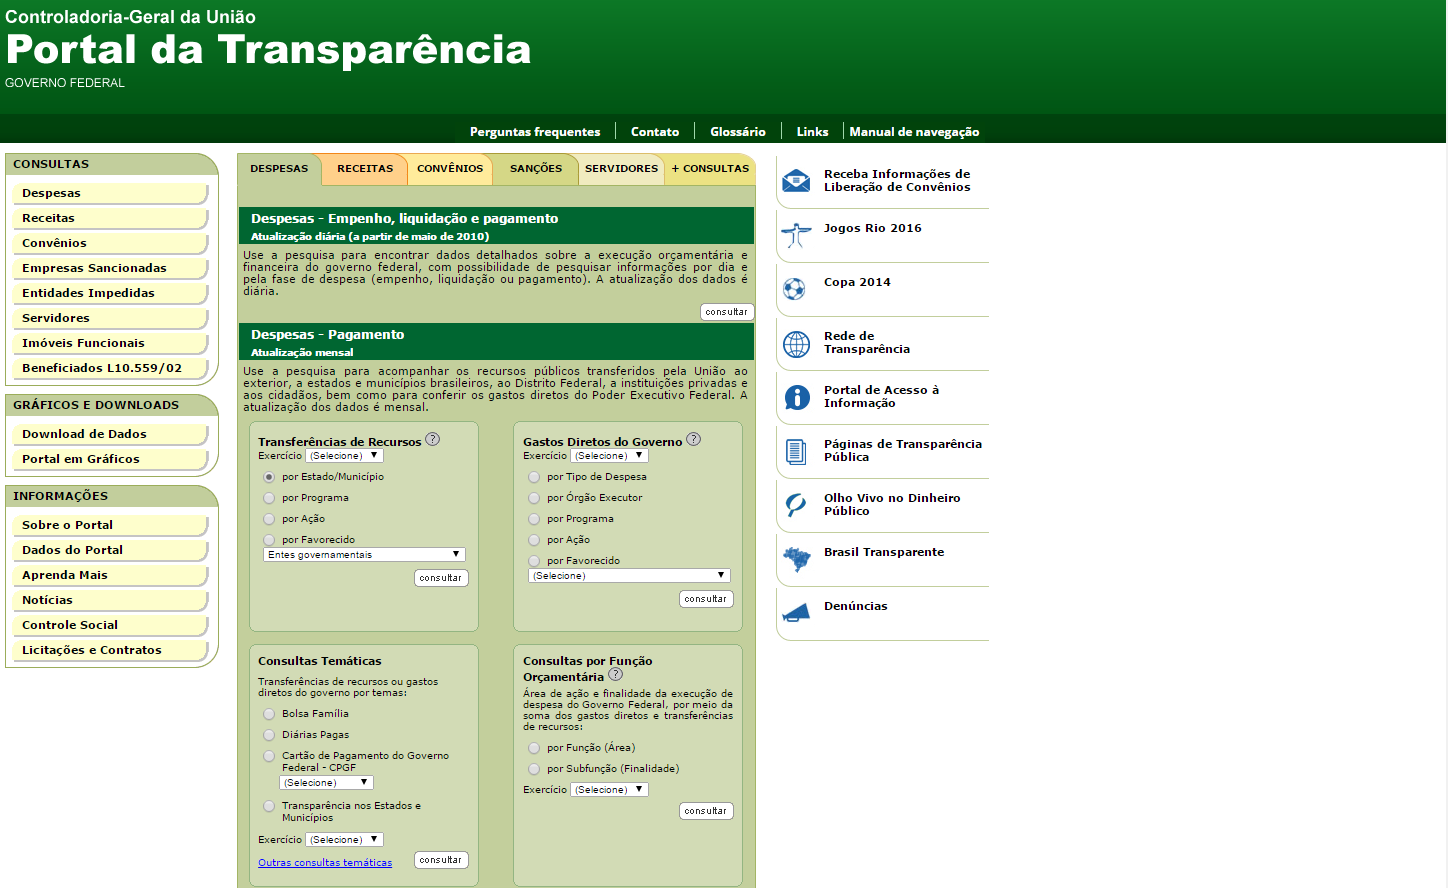
Task: Click the blue information icon for Acesso à Informação
Action: pyautogui.click(x=796, y=397)
